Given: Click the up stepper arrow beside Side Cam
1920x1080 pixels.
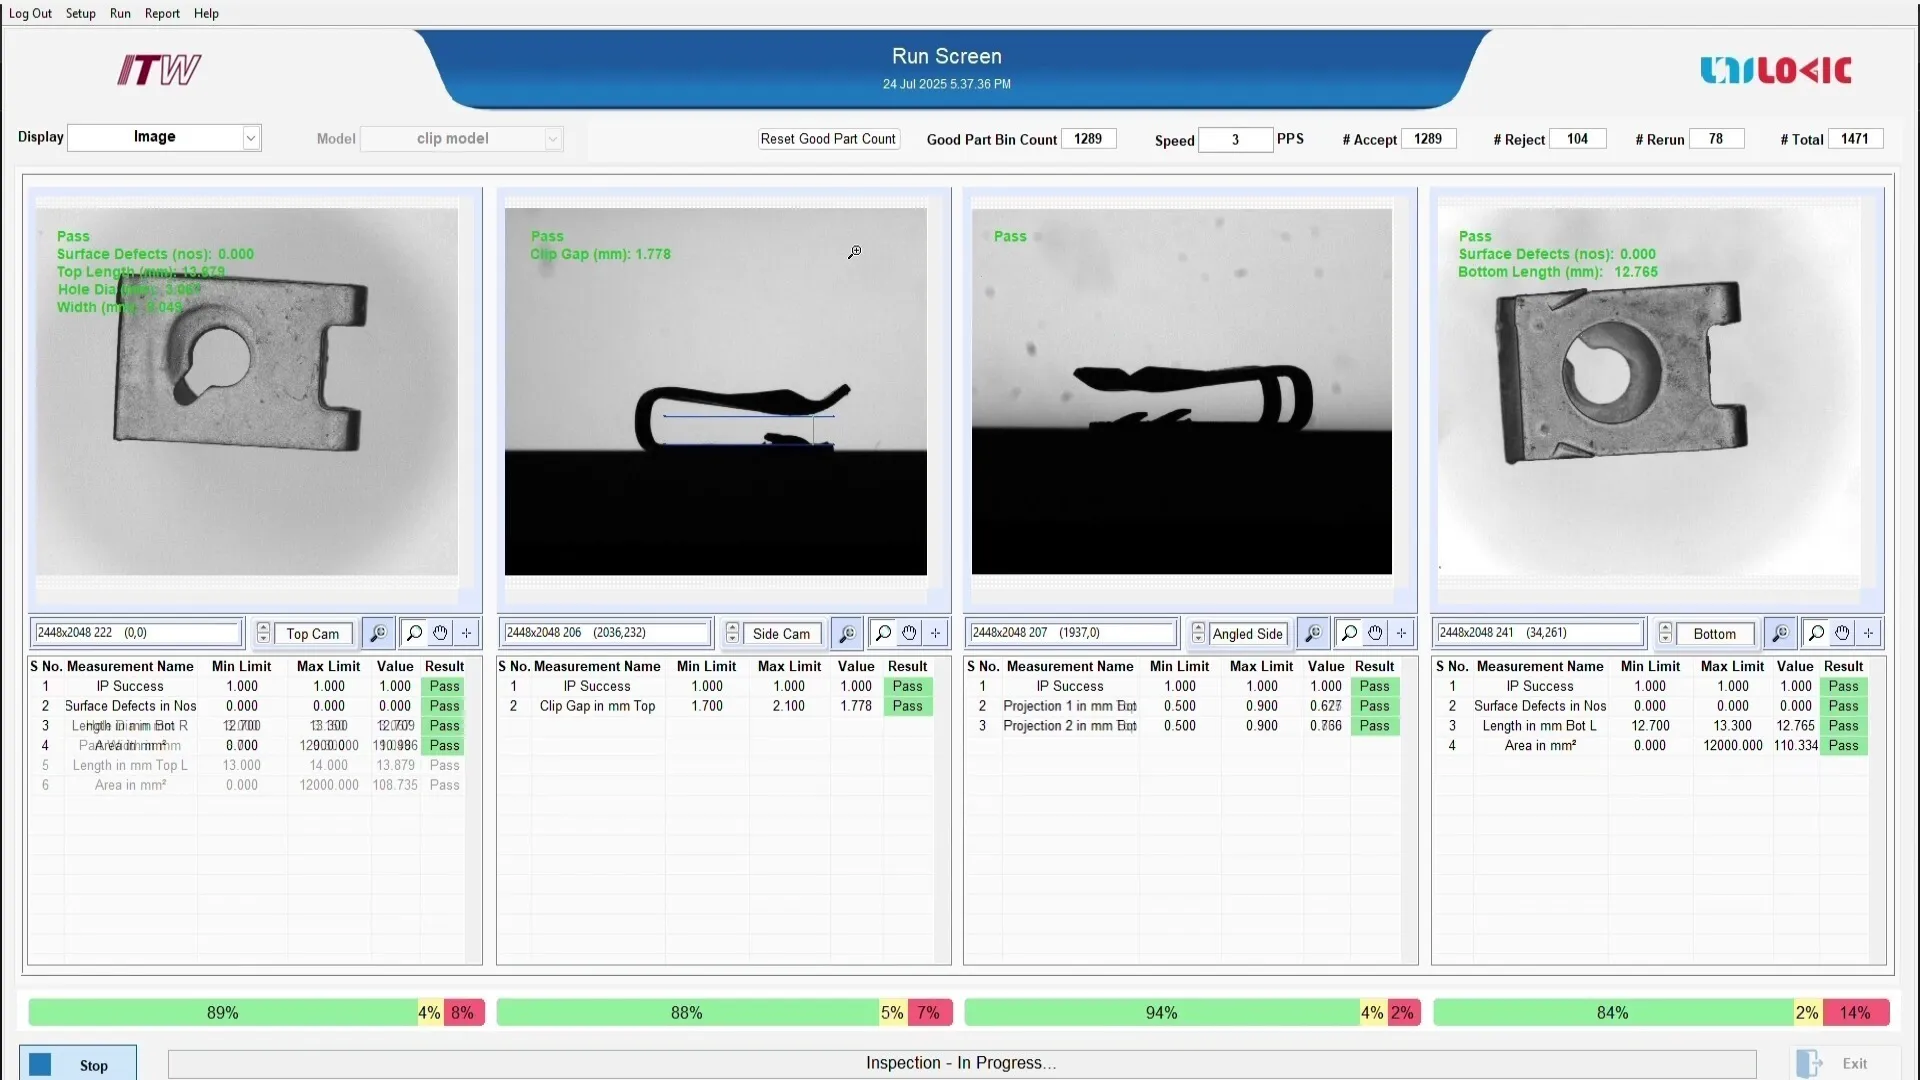Looking at the screenshot, I should point(732,627).
